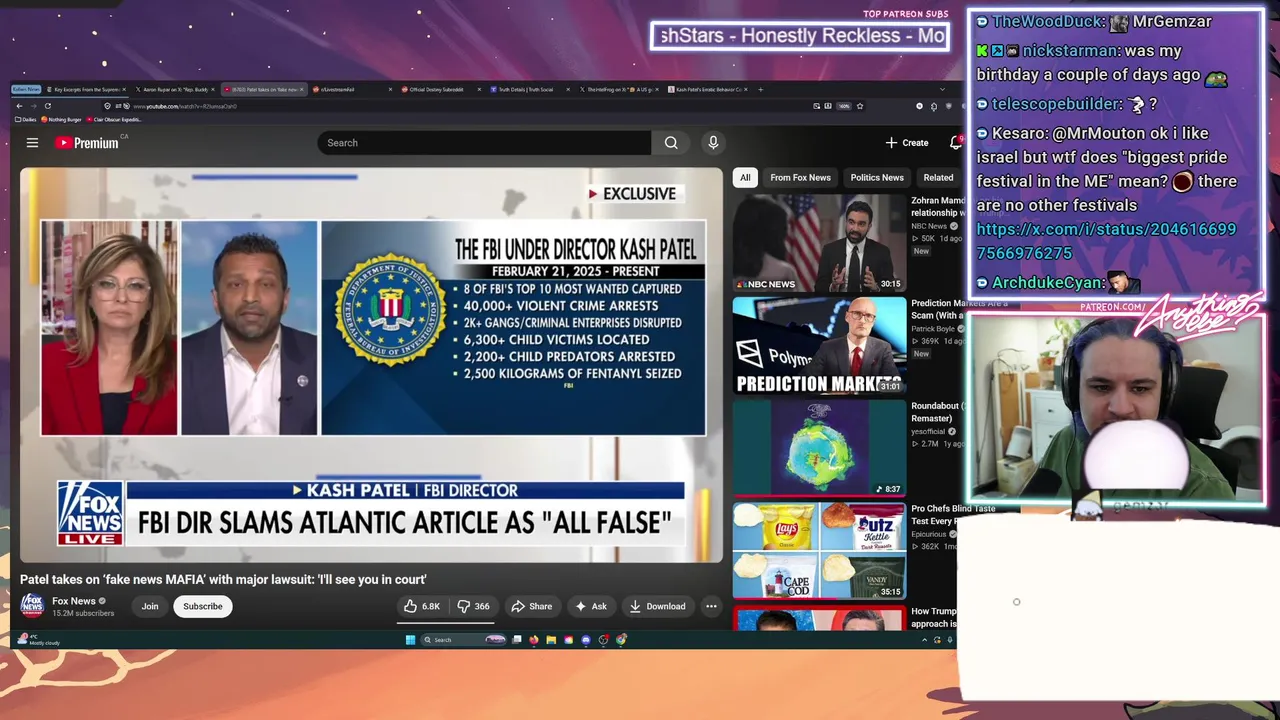
Task: Click browser back arrow
Action: [x=19, y=106]
